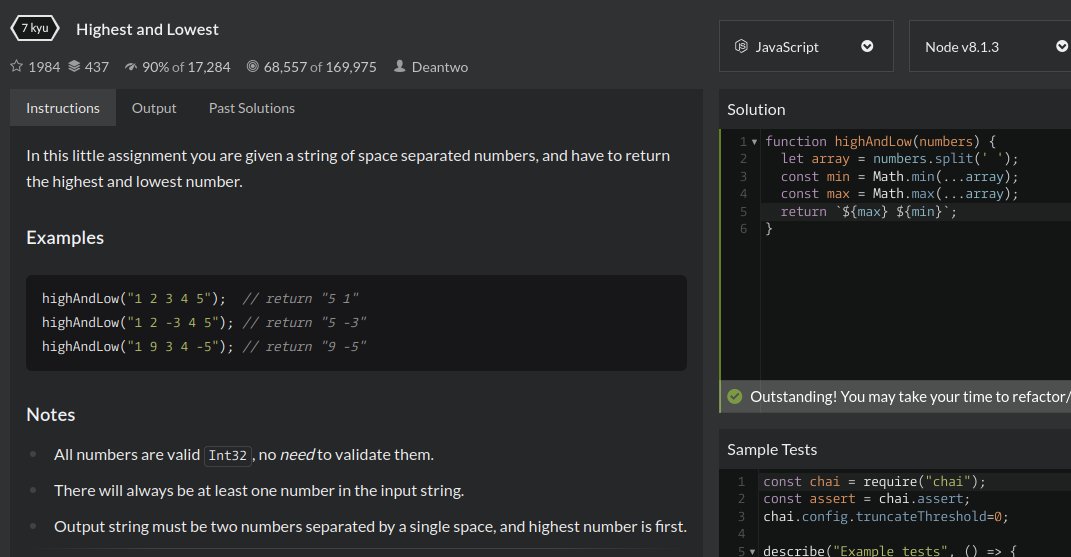Place cursor on const max line
The image size is (1071, 557).
click(x=900, y=193)
